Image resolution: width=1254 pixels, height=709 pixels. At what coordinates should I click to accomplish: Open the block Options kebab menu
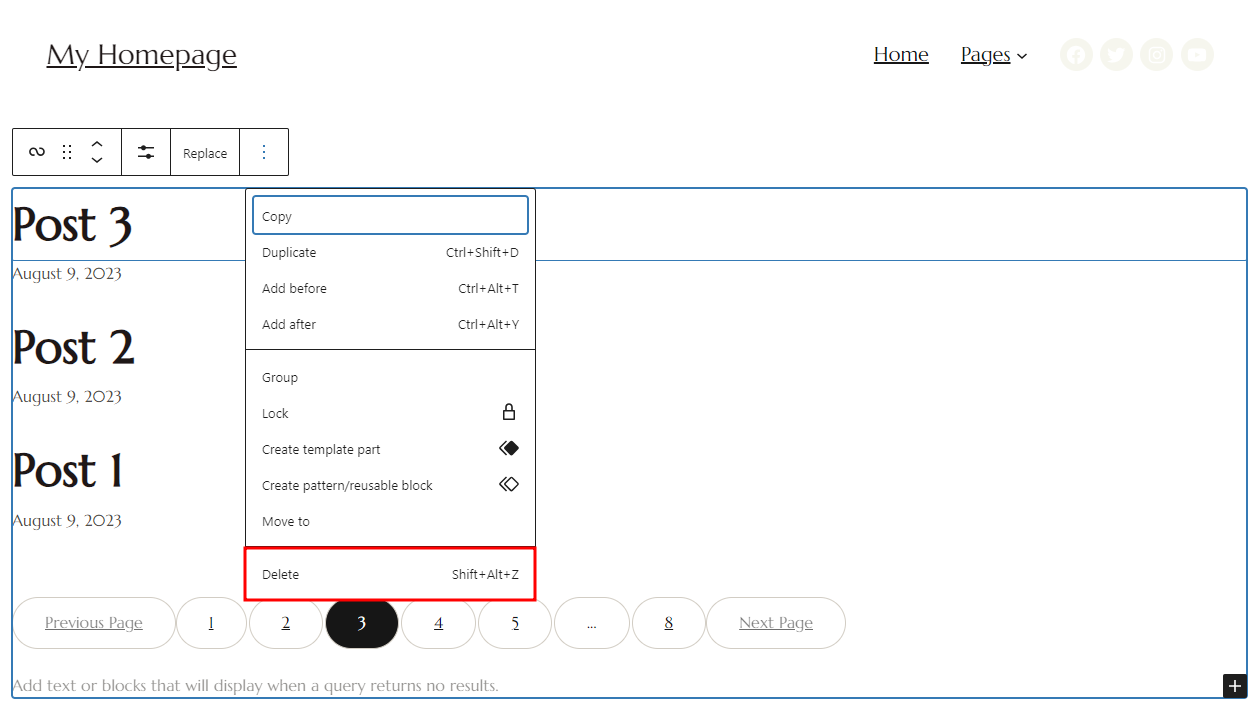264,151
